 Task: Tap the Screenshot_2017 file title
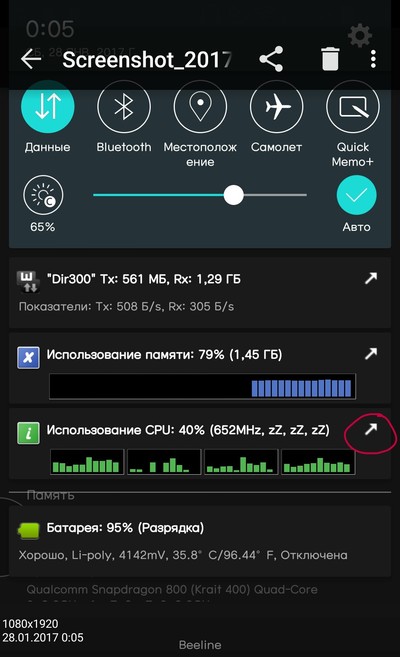click(x=147, y=60)
